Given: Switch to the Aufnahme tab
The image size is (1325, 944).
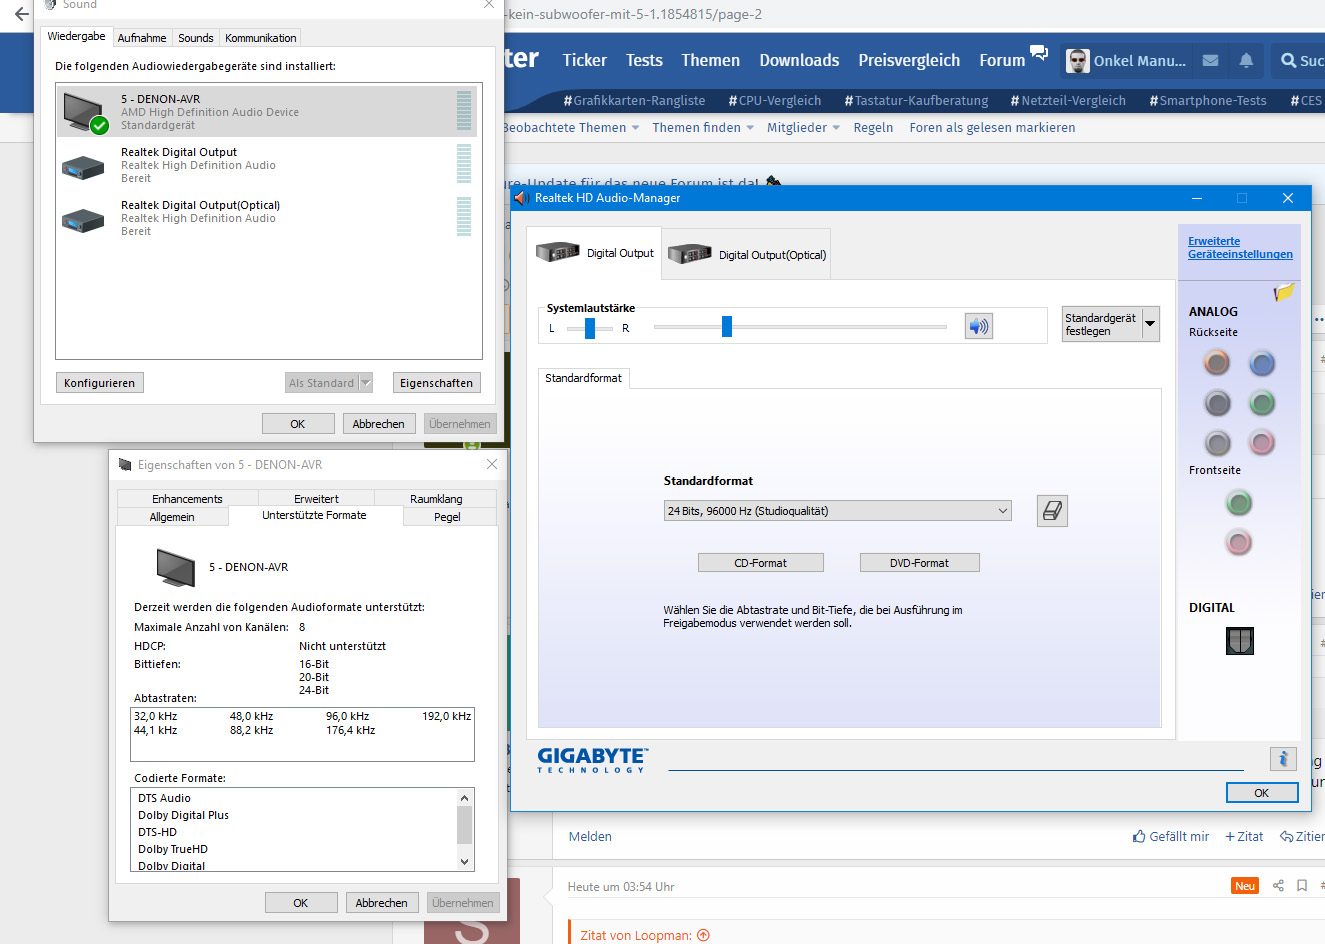Looking at the screenshot, I should click(x=142, y=38).
